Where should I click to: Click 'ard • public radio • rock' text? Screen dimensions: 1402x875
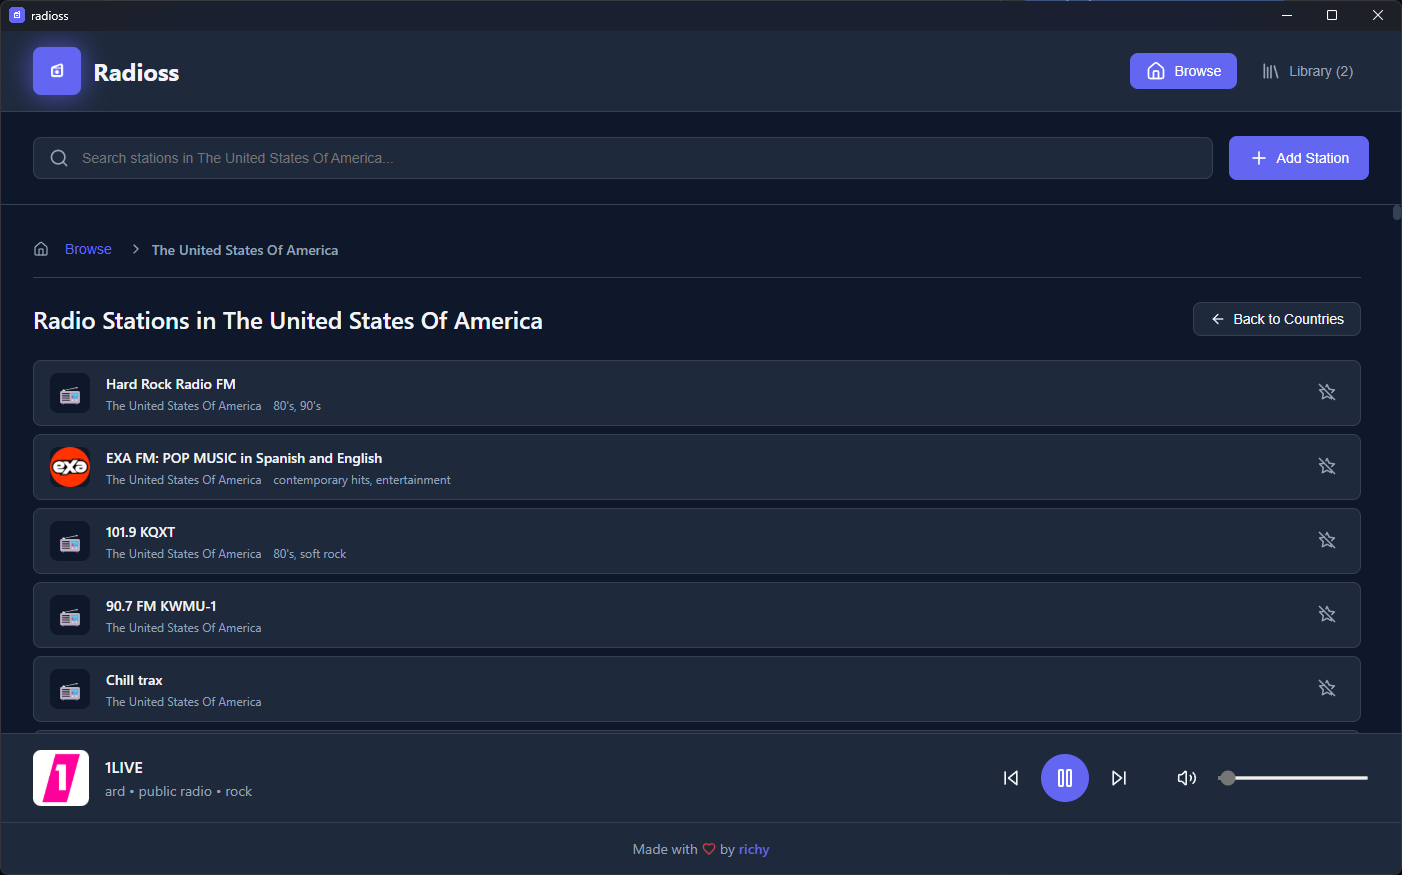pyautogui.click(x=178, y=791)
